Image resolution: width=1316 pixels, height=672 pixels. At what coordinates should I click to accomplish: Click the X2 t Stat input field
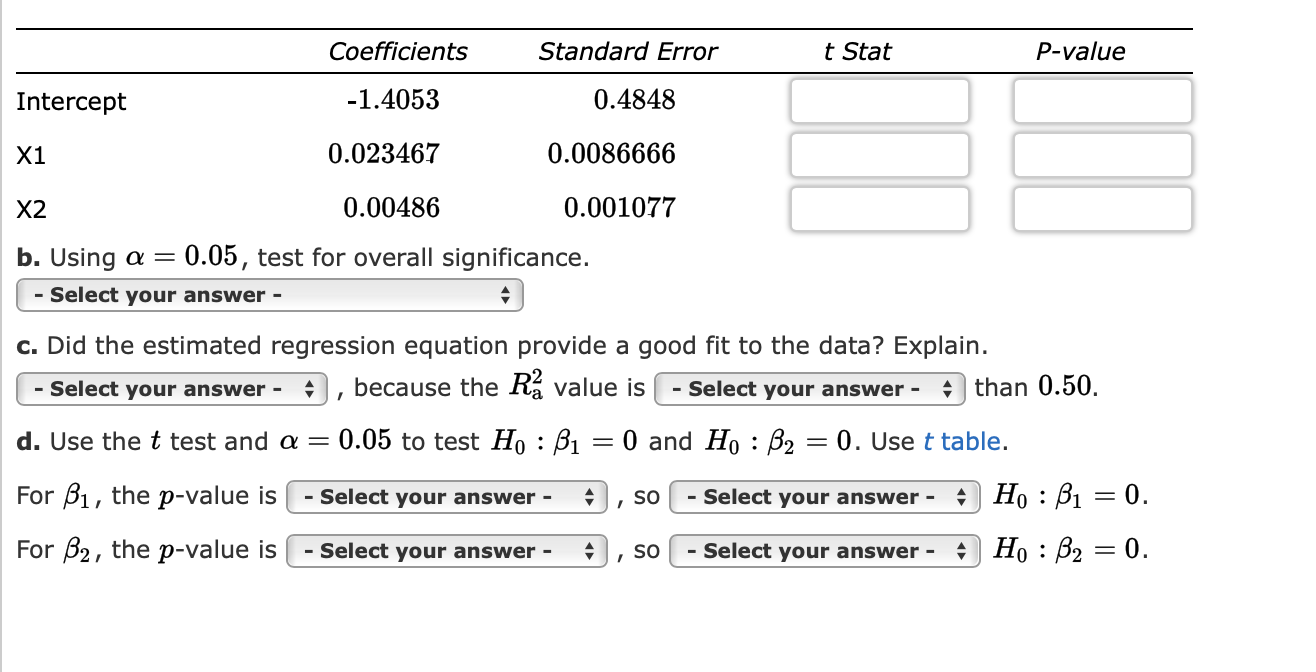[x=879, y=208]
